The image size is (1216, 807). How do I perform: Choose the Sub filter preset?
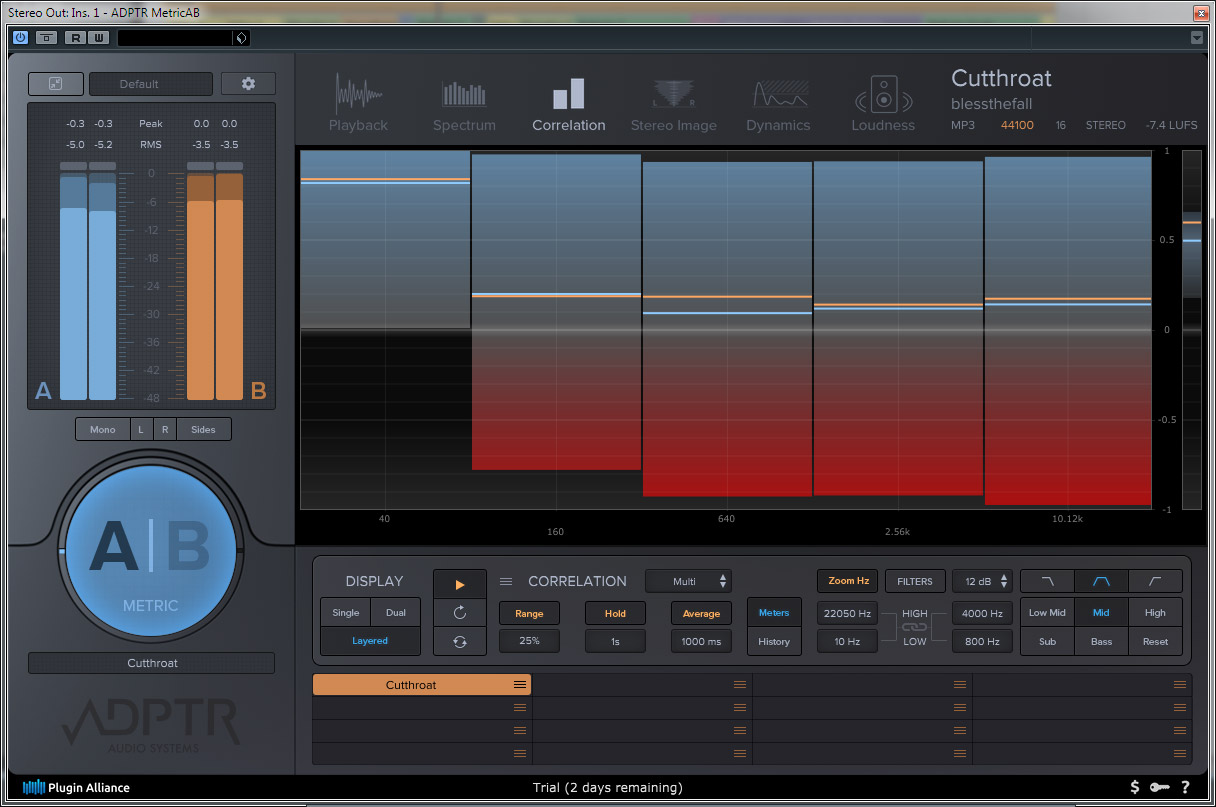[x=1047, y=642]
